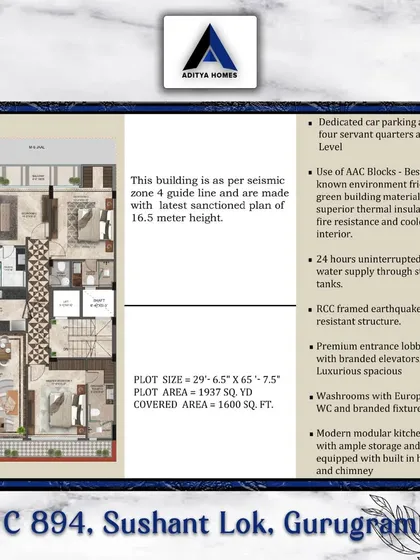
Task: Click the Aditya Homes triangle logo
Action: coord(210,47)
